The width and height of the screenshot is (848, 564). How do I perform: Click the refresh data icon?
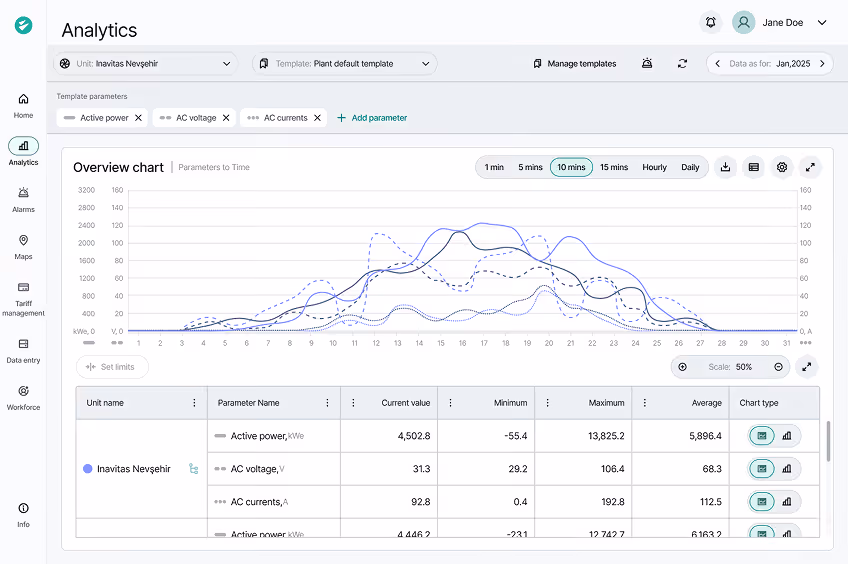pos(682,64)
